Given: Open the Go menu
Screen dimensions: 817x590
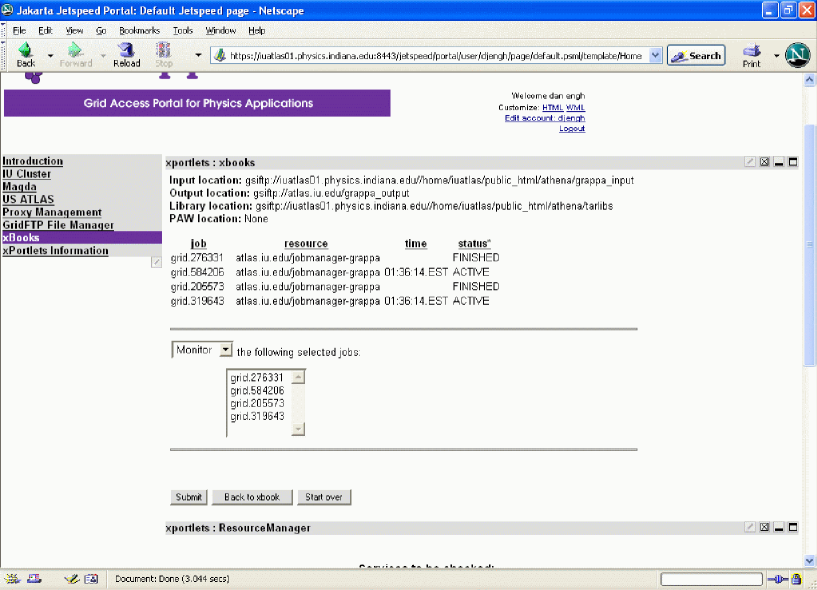Looking at the screenshot, I should click(x=101, y=30).
